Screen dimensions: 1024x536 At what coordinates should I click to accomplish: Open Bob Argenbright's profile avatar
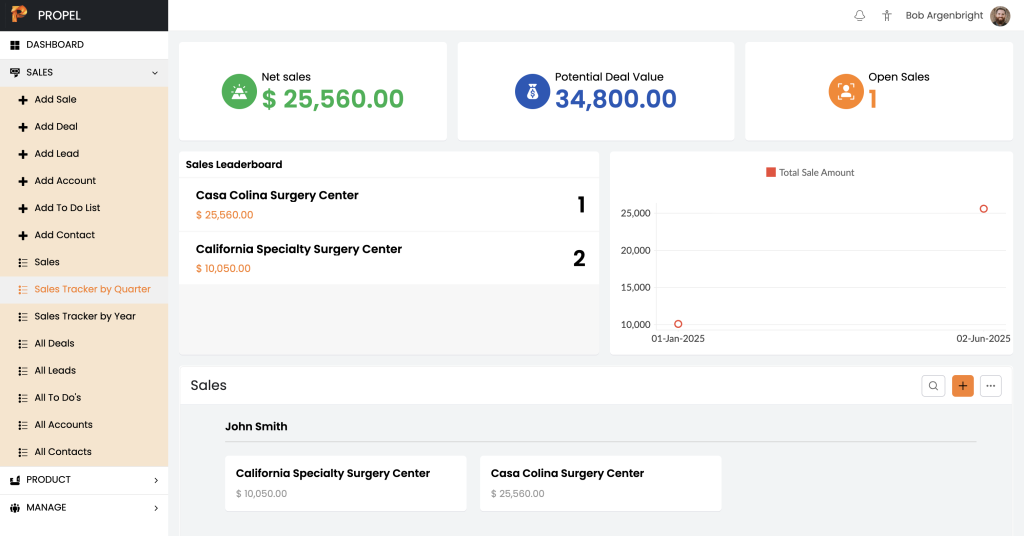(1000, 16)
